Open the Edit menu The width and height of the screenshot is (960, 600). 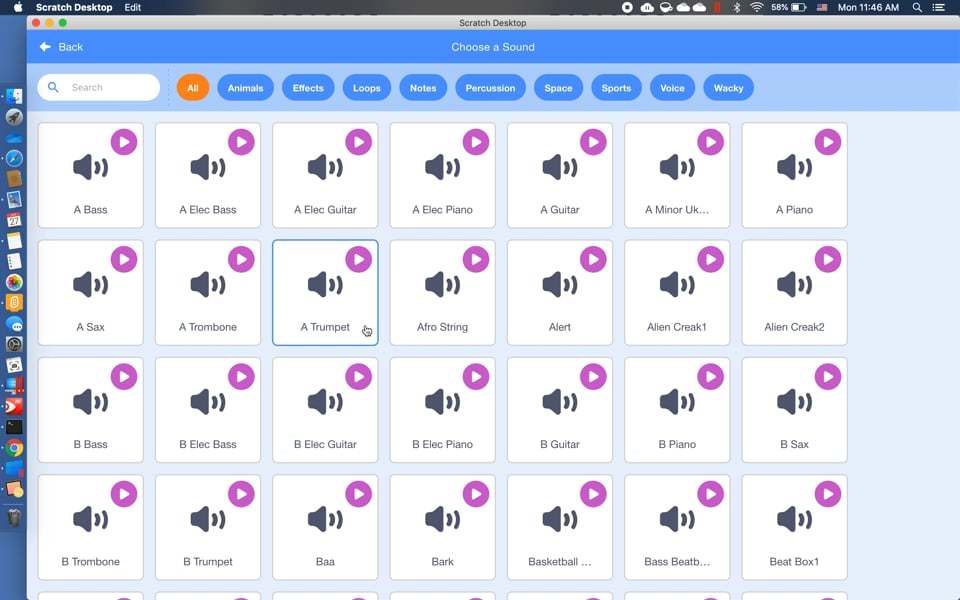(132, 7)
